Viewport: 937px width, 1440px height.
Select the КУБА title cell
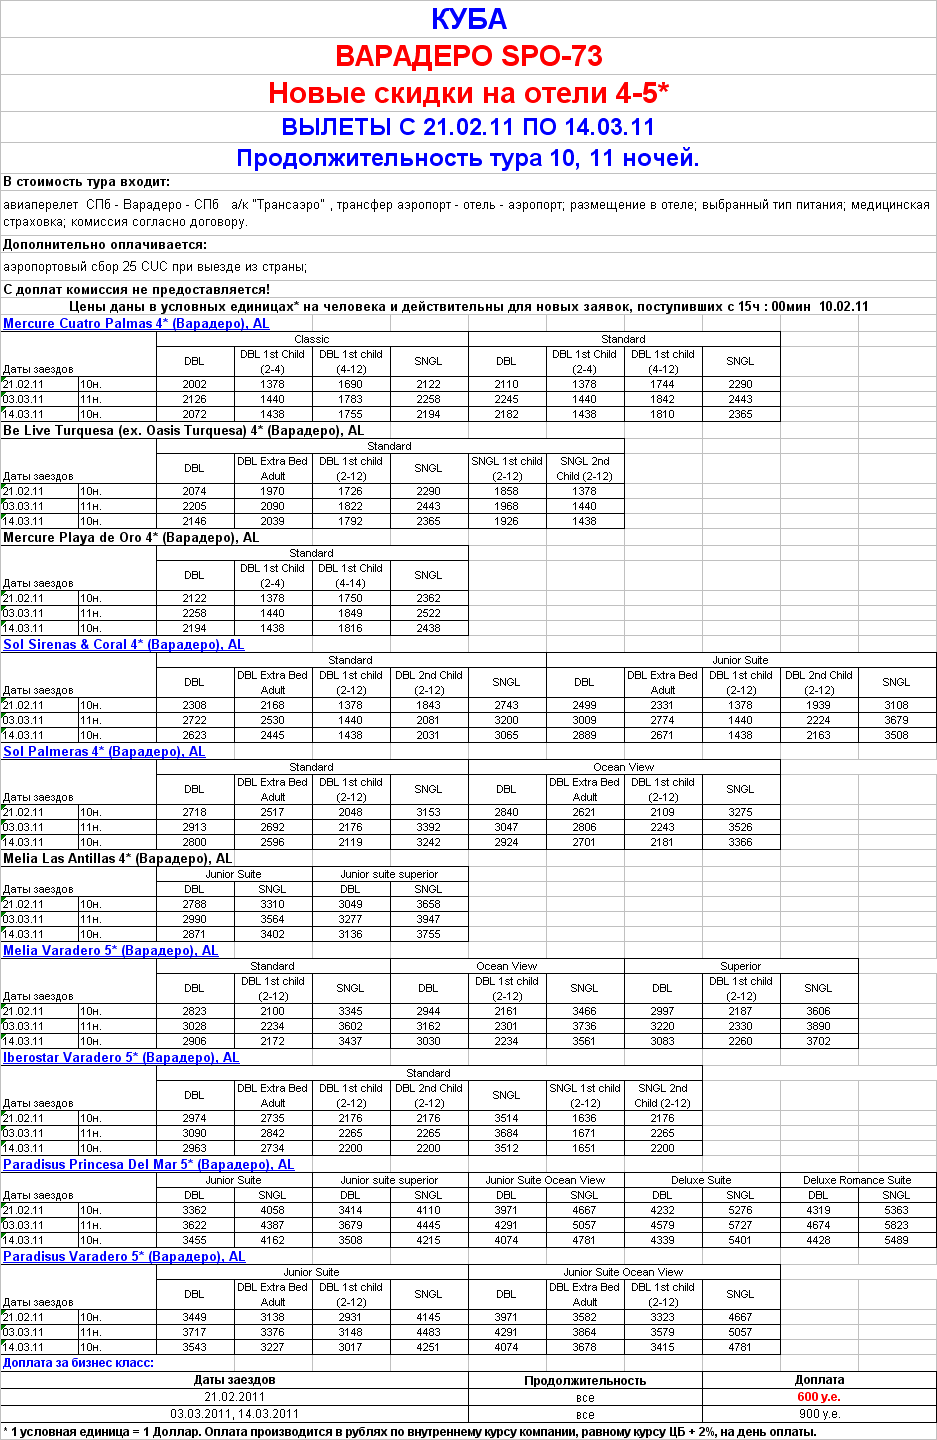click(x=468, y=19)
